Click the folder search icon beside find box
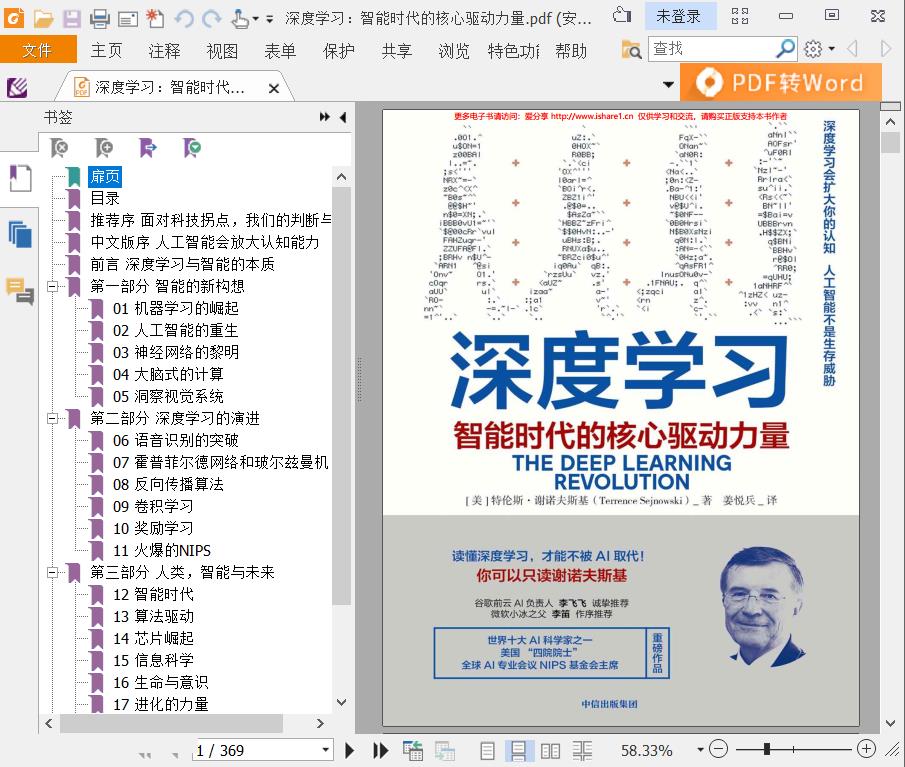The image size is (905, 767). coord(631,50)
